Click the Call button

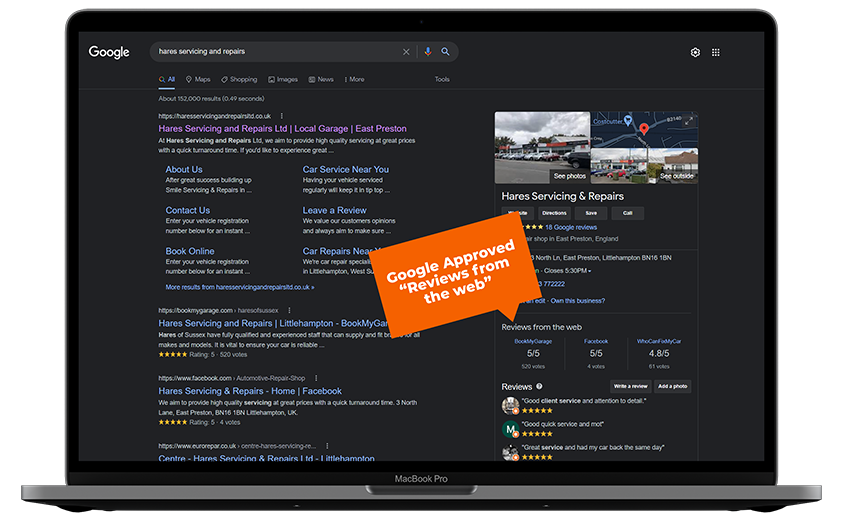[627, 213]
